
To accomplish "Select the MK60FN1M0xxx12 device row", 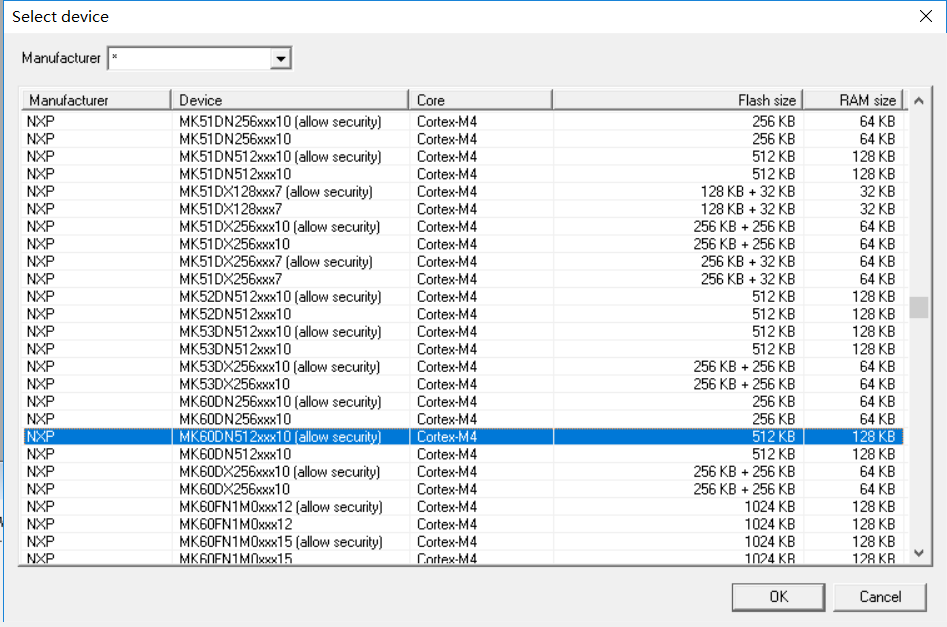I will 463,524.
